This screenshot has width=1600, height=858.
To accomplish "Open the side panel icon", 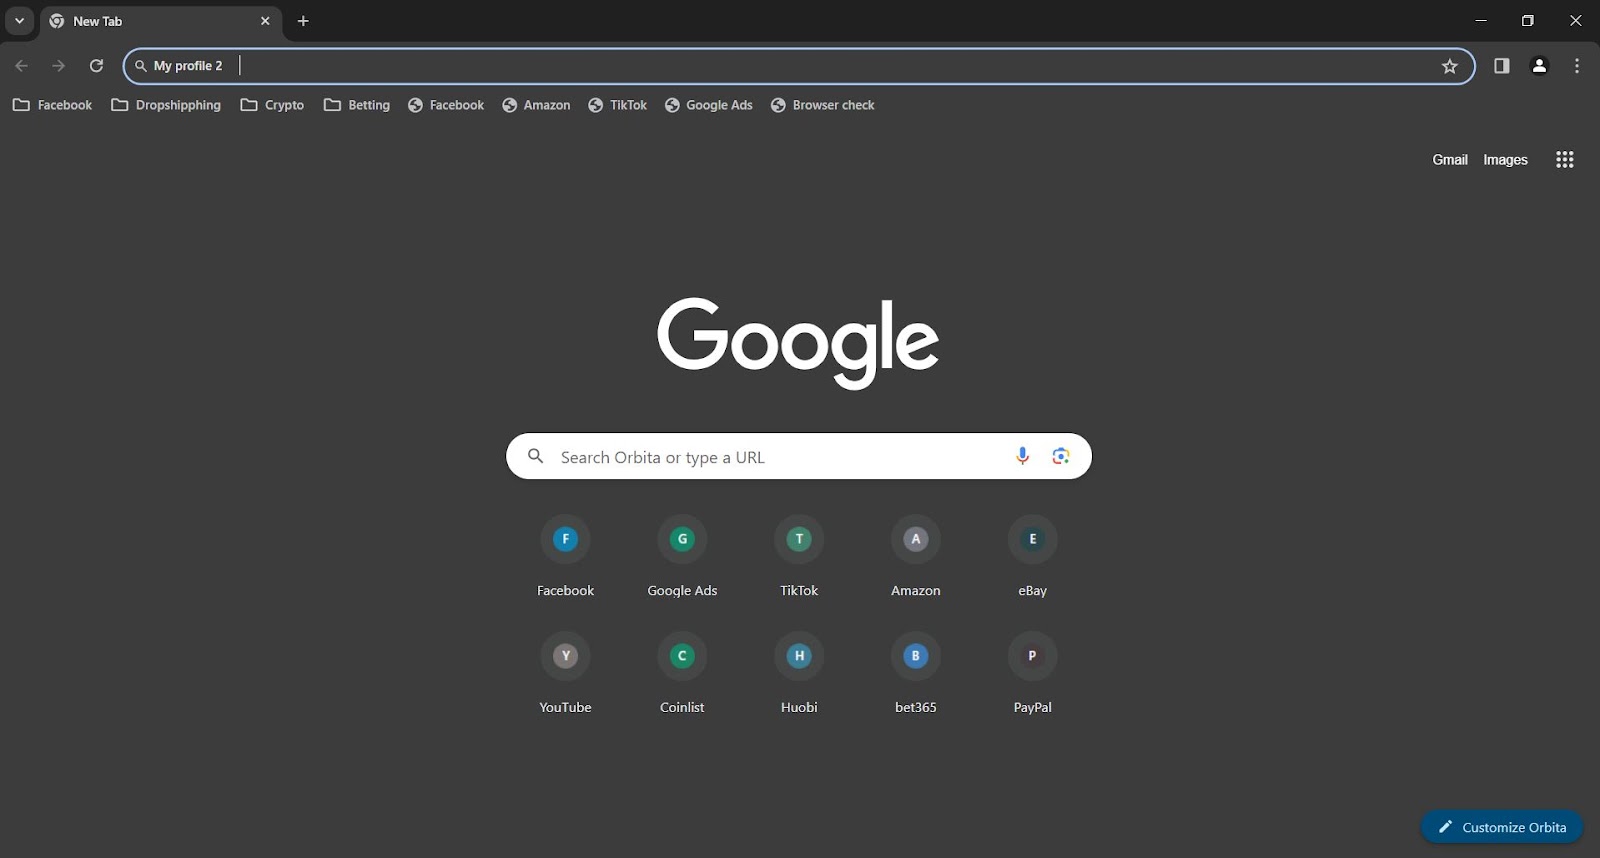I will [x=1501, y=66].
